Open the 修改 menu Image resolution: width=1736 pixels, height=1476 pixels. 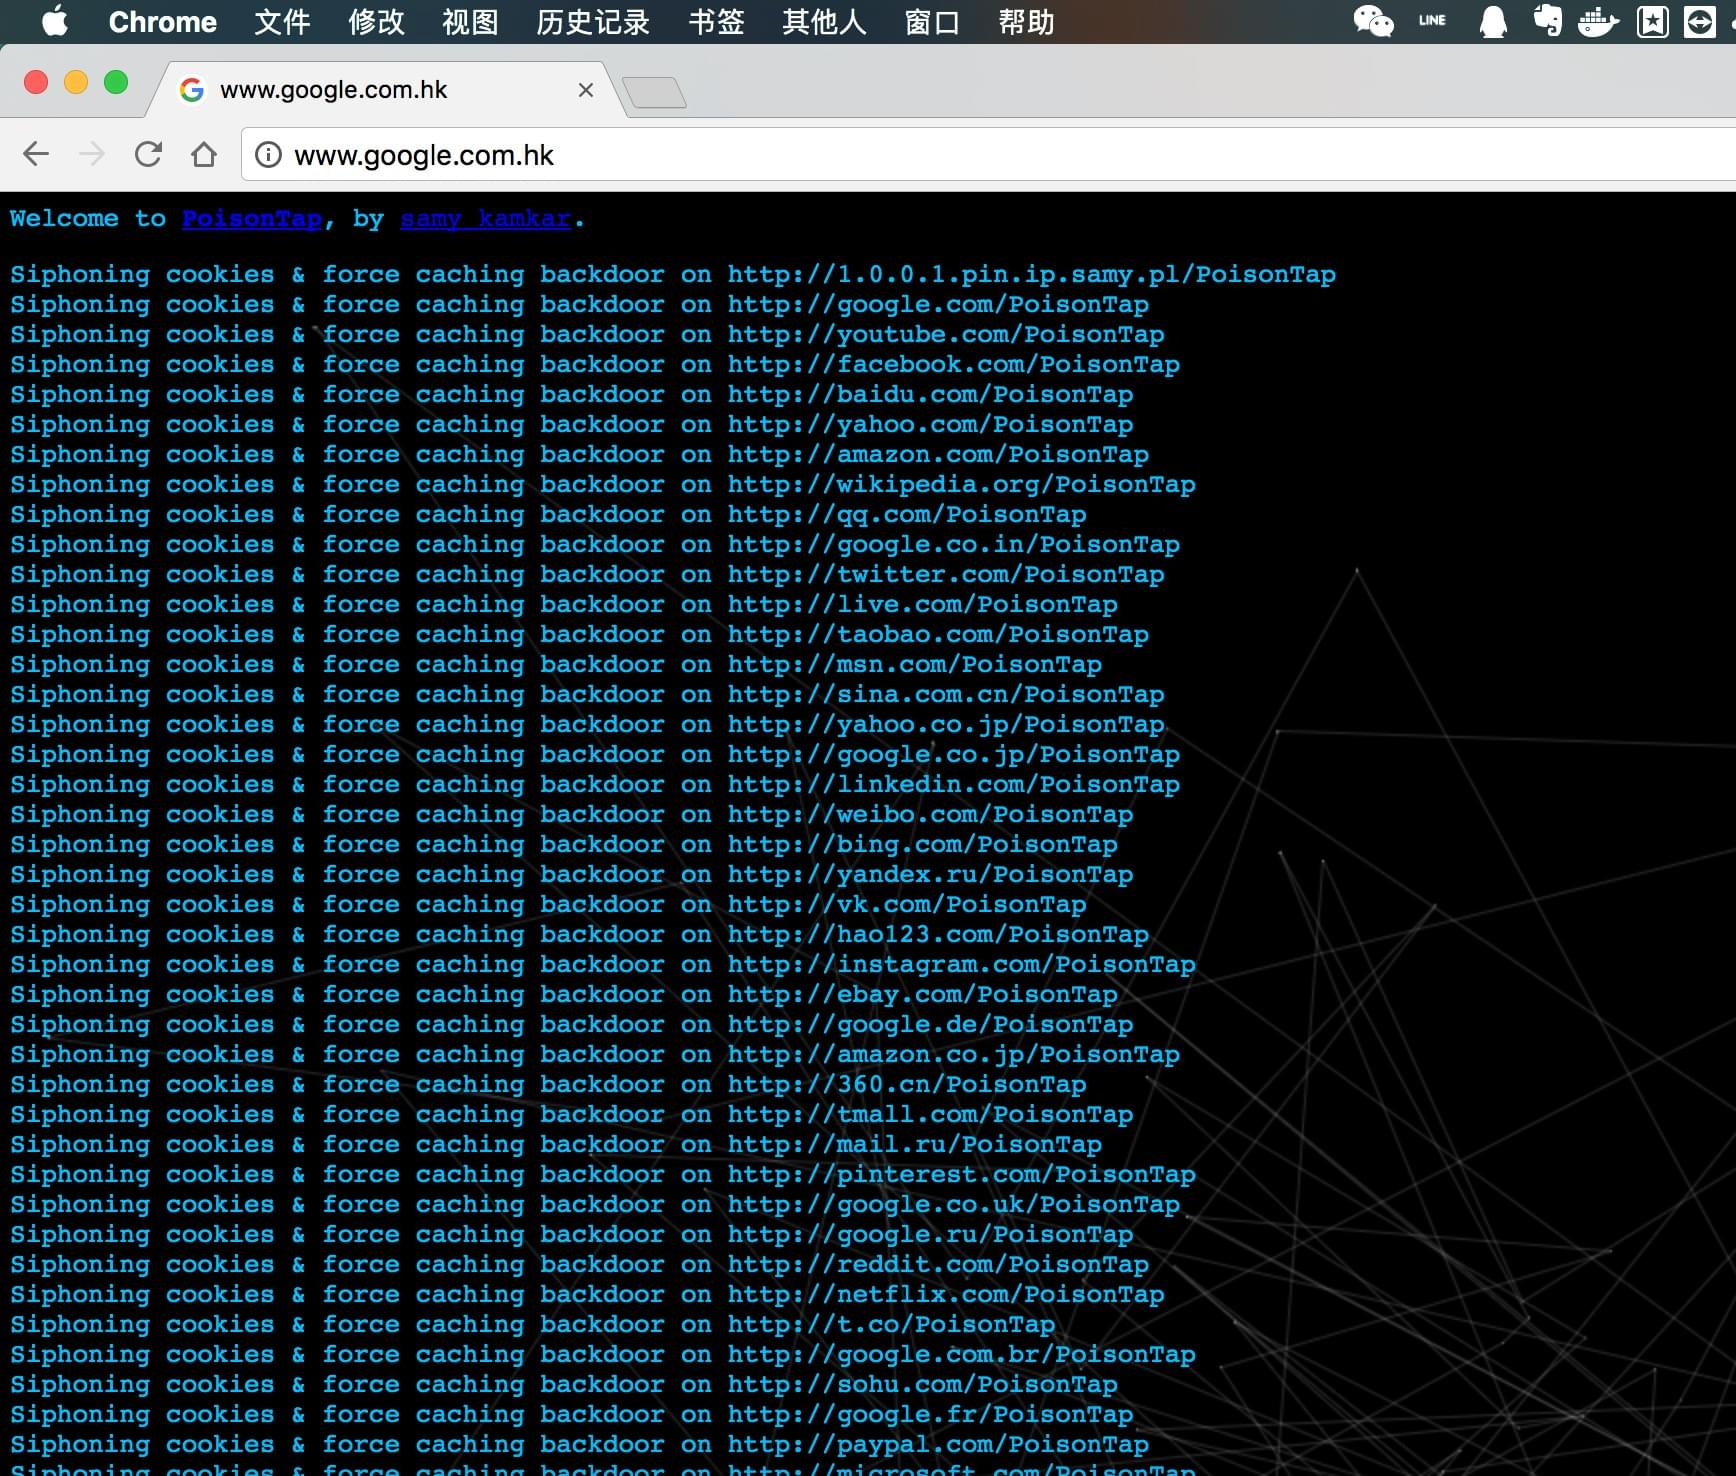pos(376,22)
